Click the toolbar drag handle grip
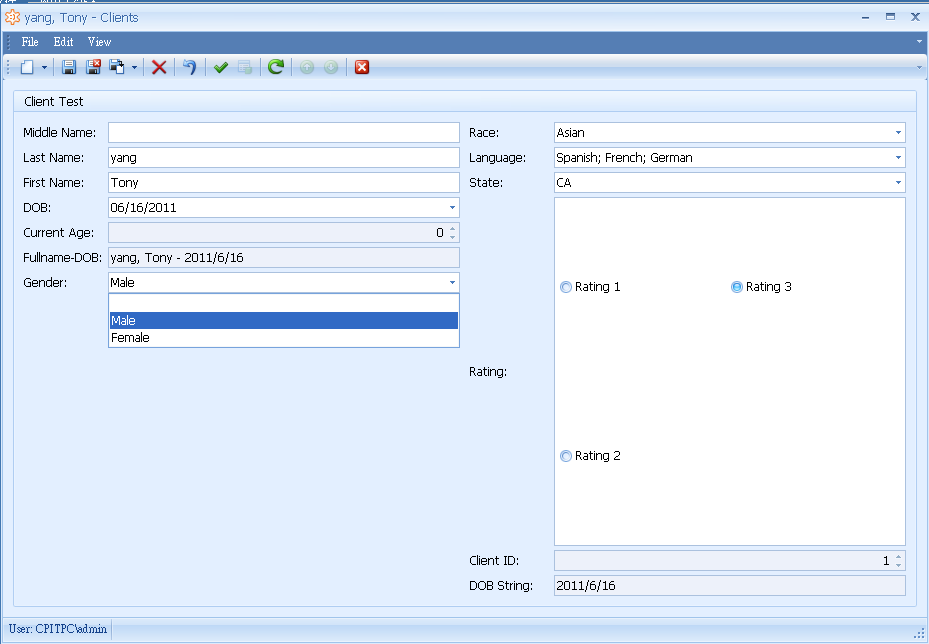The width and height of the screenshot is (929, 644). click(8, 67)
